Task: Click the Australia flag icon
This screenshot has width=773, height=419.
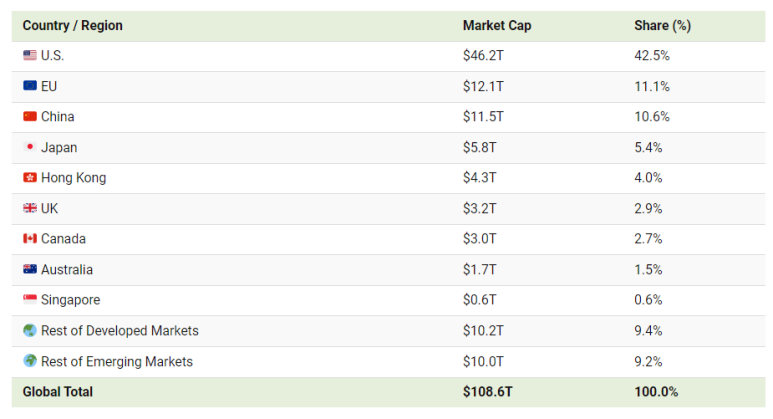Action: point(30,269)
